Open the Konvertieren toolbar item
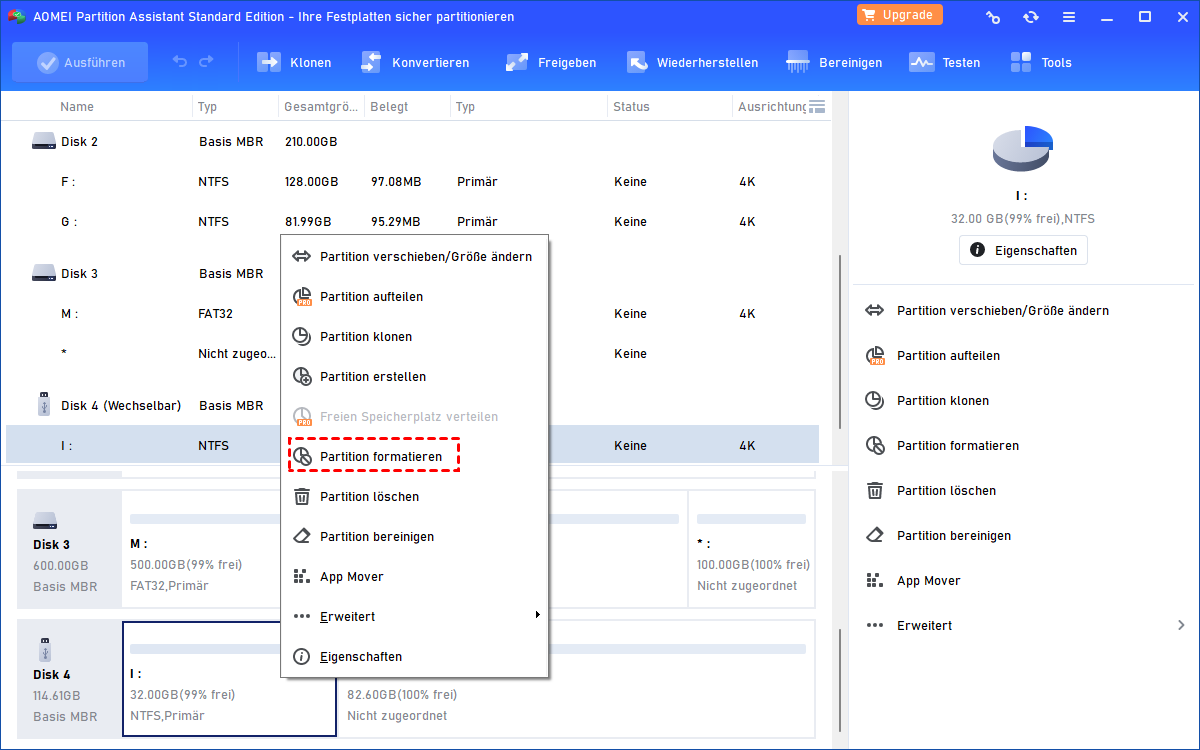The width and height of the screenshot is (1200, 750). click(x=415, y=62)
